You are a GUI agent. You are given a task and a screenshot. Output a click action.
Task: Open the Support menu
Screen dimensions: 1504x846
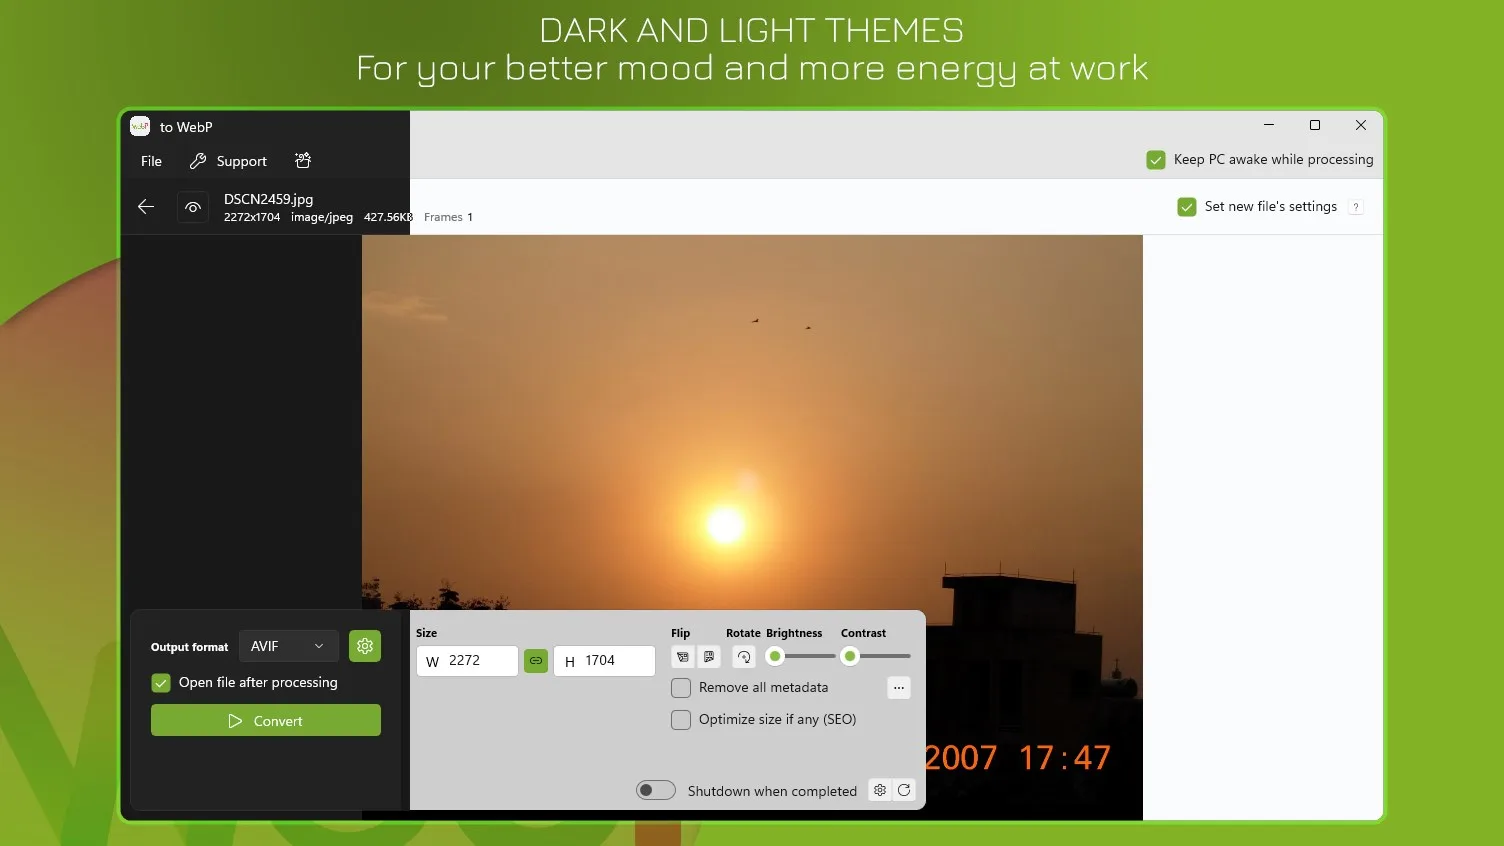pos(228,161)
